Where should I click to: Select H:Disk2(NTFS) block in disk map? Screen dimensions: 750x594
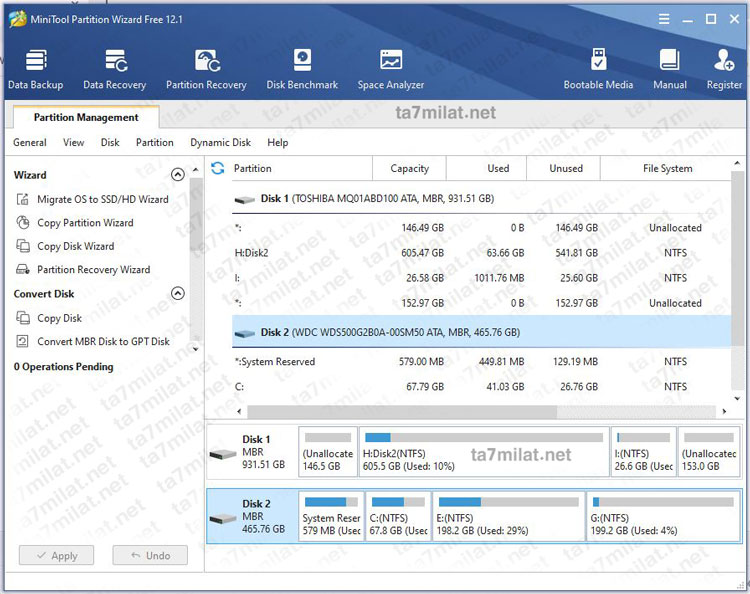484,452
